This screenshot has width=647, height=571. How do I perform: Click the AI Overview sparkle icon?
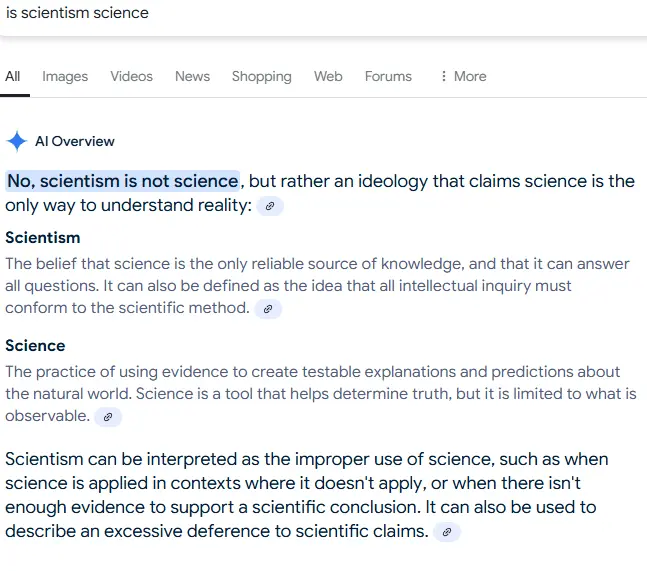tap(16, 141)
